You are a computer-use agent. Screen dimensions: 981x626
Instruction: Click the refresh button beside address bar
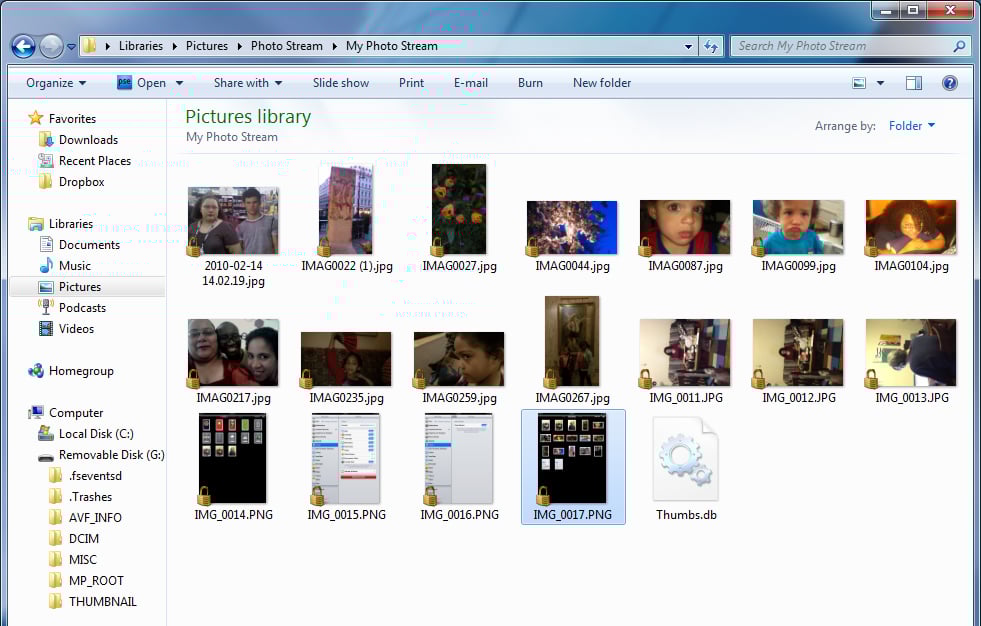(711, 46)
